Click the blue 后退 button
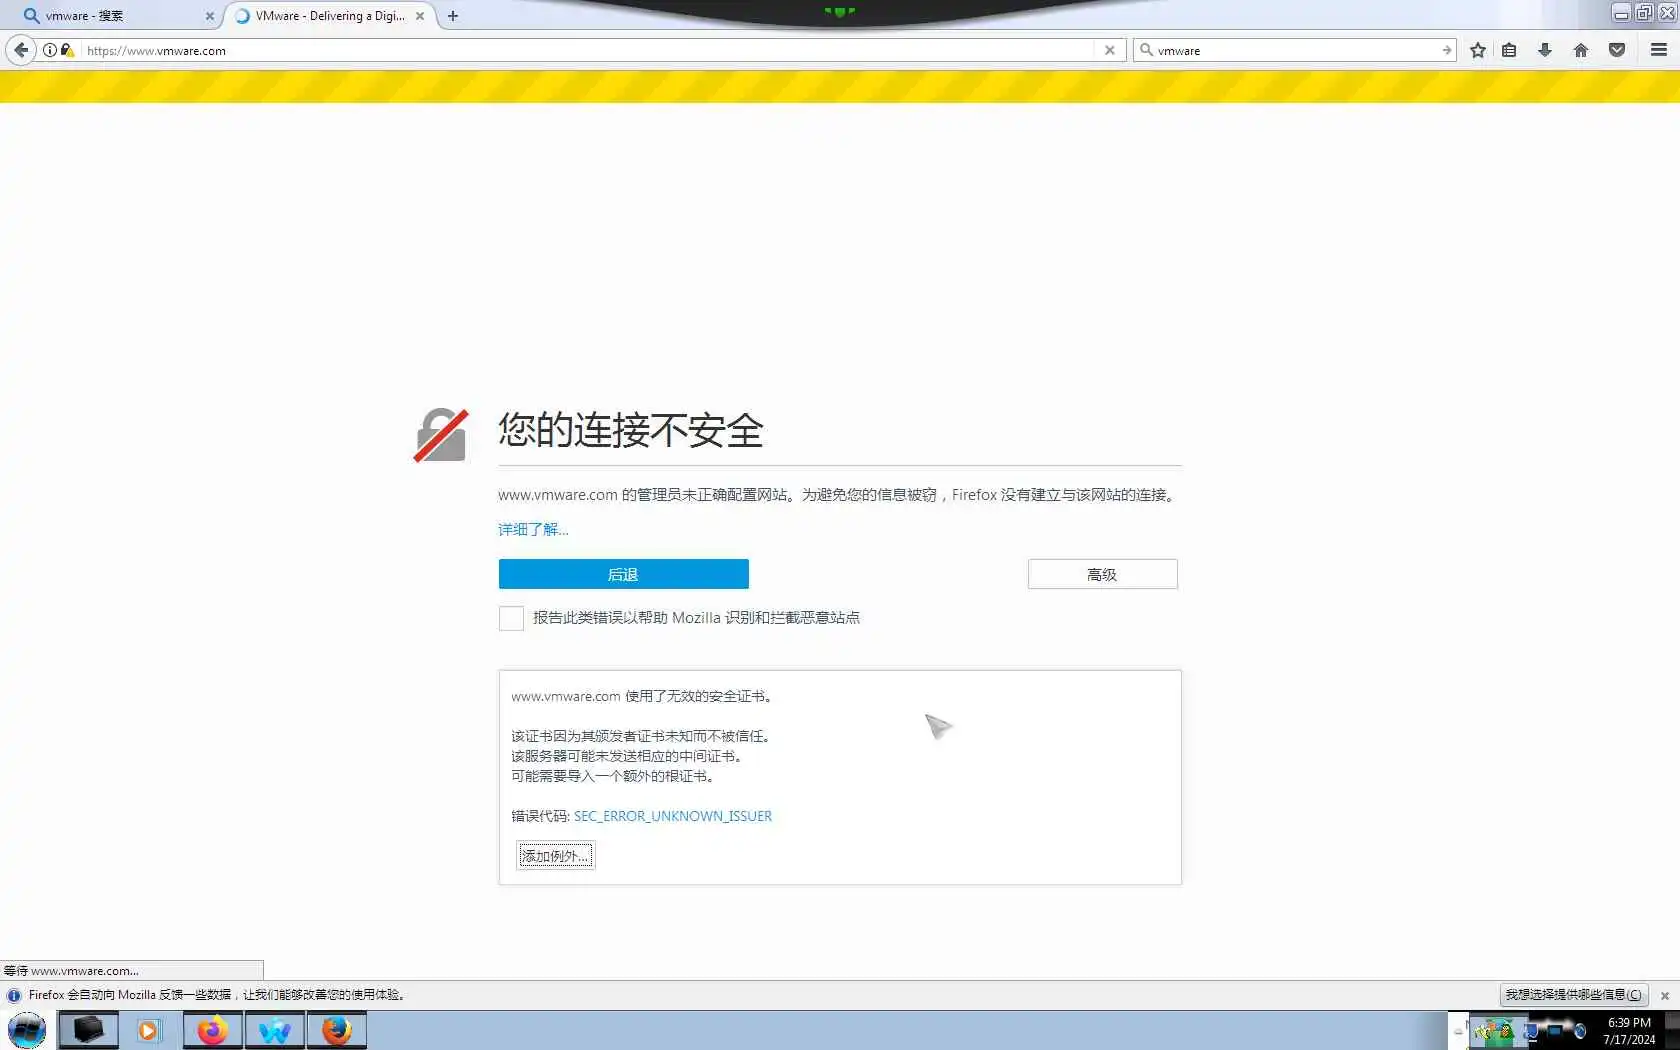Image resolution: width=1680 pixels, height=1050 pixels. coord(623,574)
